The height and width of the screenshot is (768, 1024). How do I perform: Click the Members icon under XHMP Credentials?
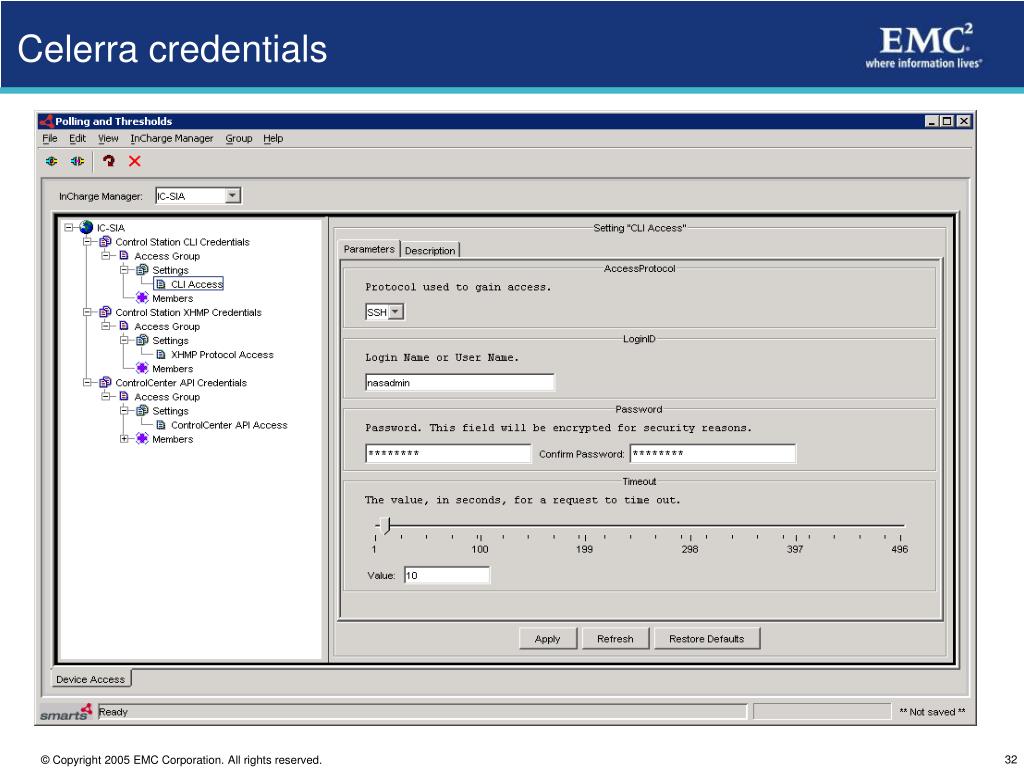[142, 368]
